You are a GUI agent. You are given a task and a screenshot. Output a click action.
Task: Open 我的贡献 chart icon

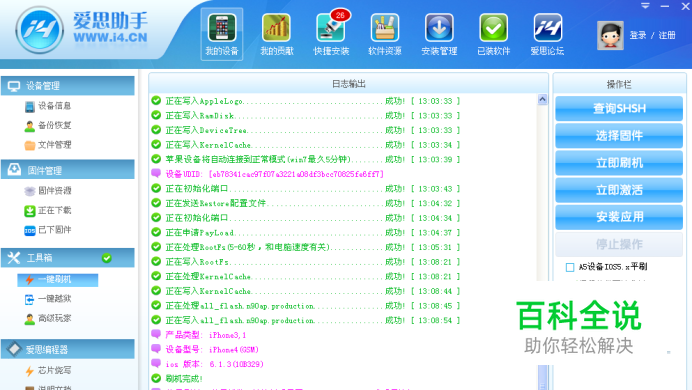coord(276,34)
